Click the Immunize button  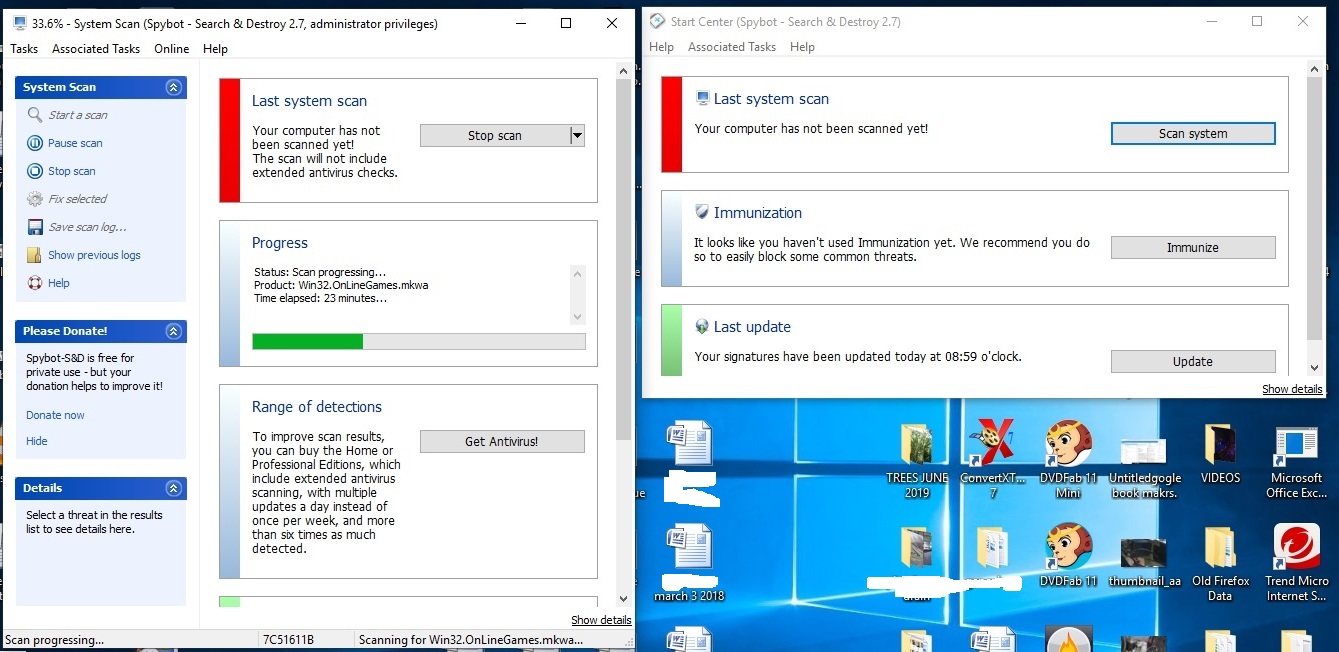click(x=1192, y=247)
